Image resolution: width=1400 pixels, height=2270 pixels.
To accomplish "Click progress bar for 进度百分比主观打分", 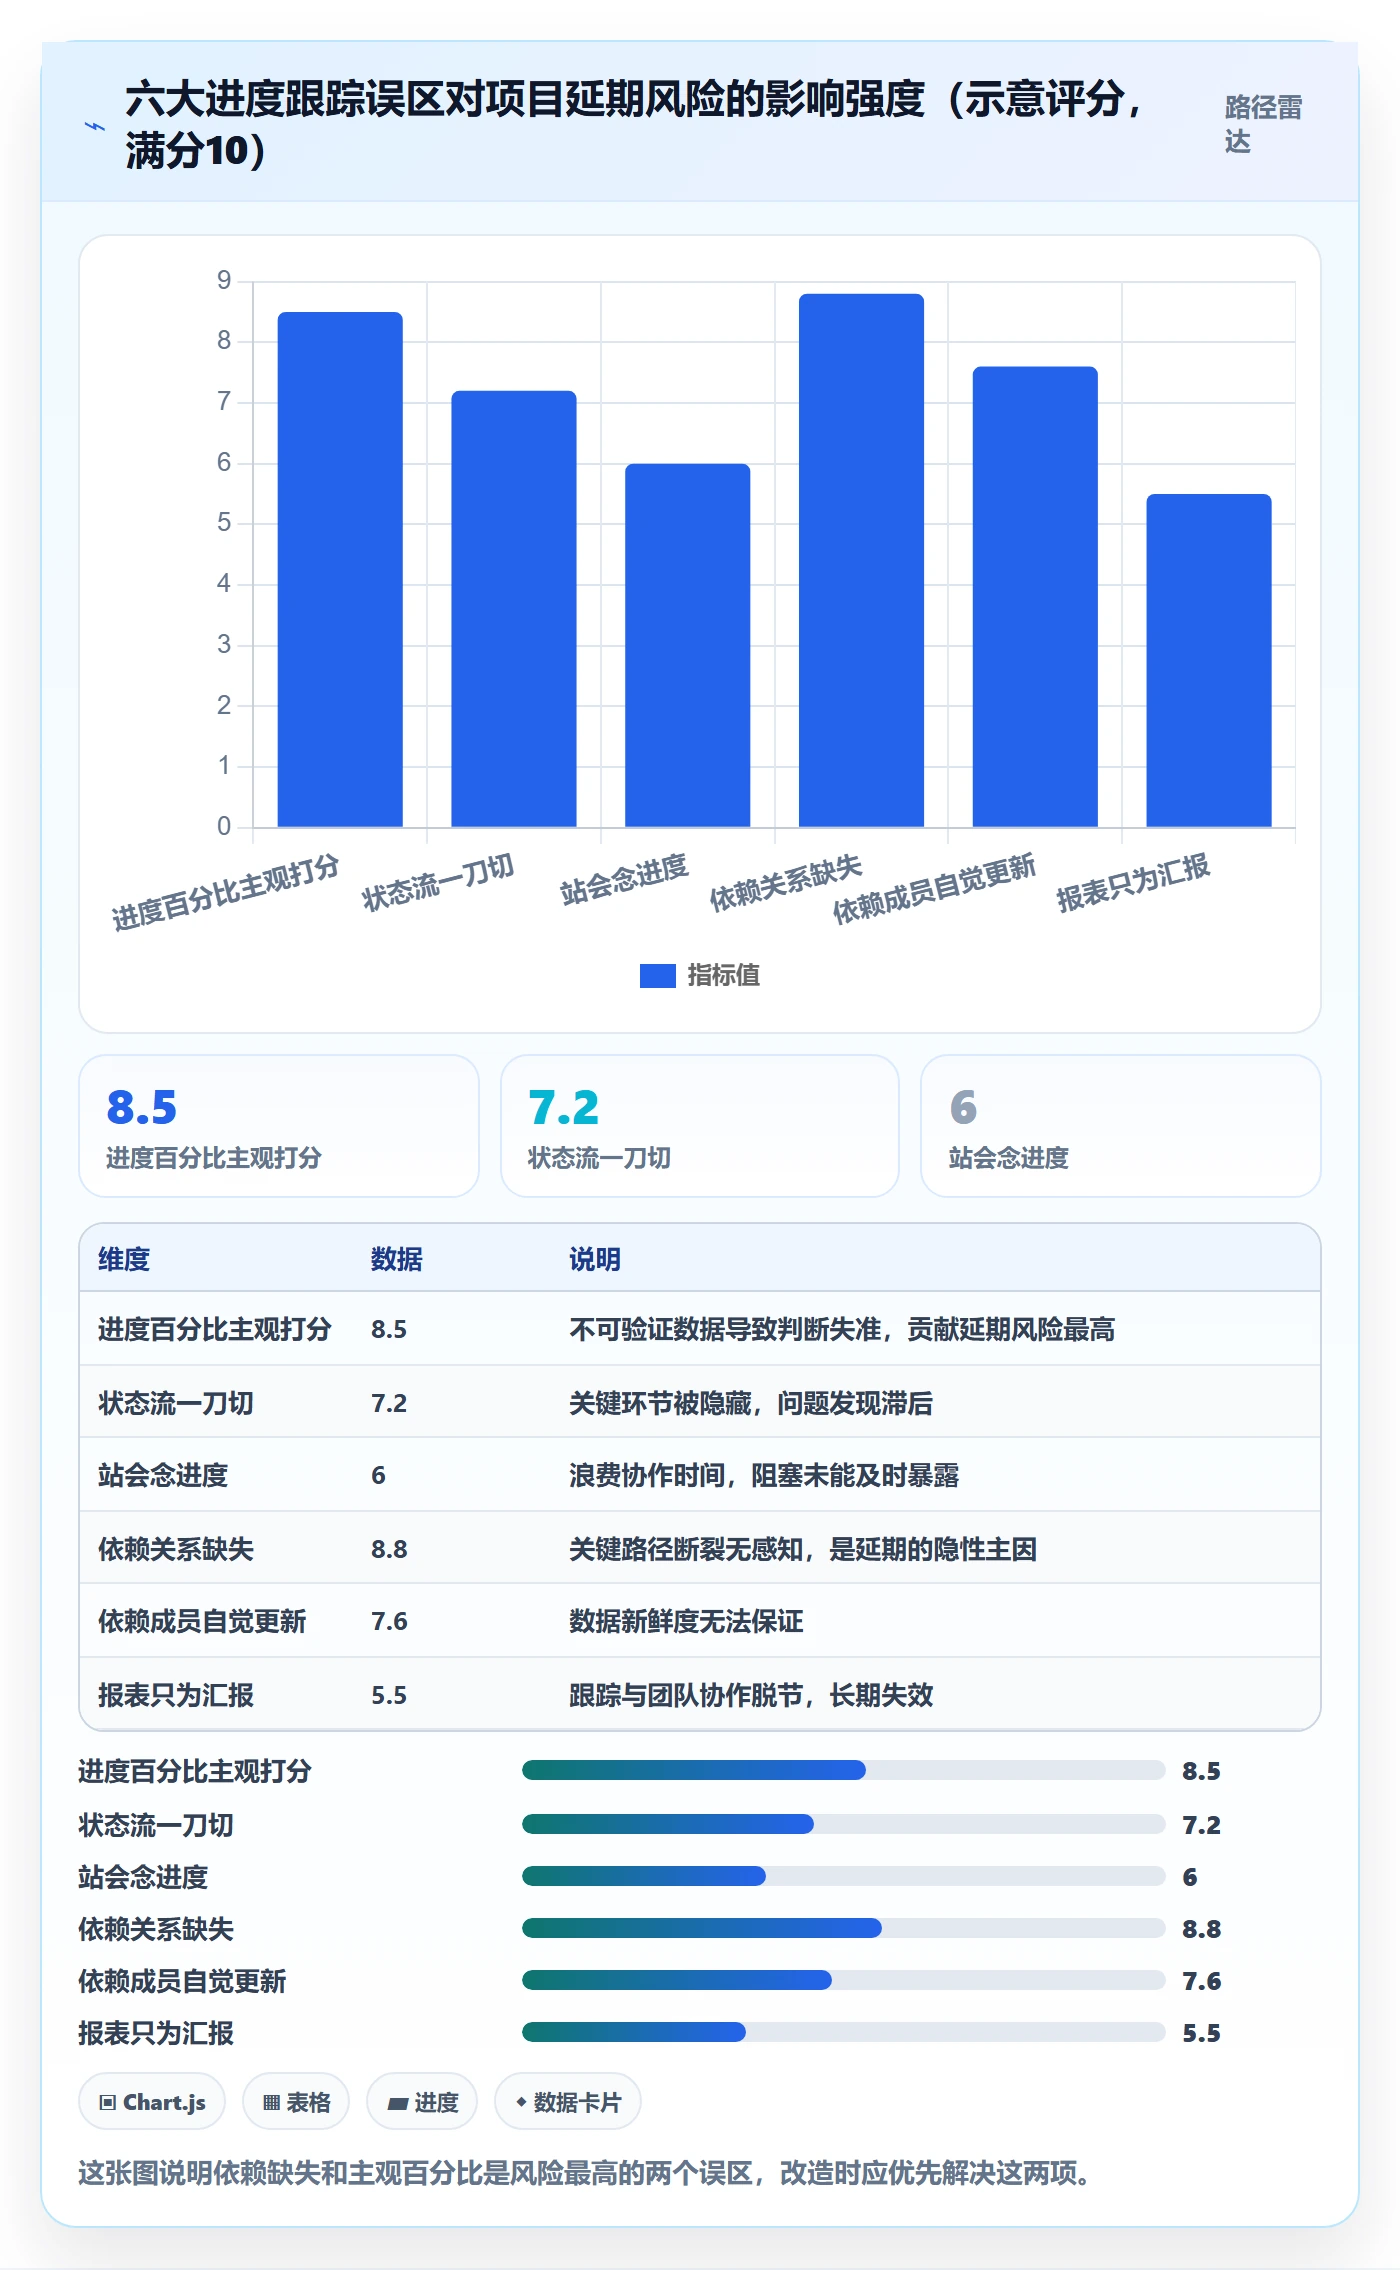I will click(x=844, y=1770).
